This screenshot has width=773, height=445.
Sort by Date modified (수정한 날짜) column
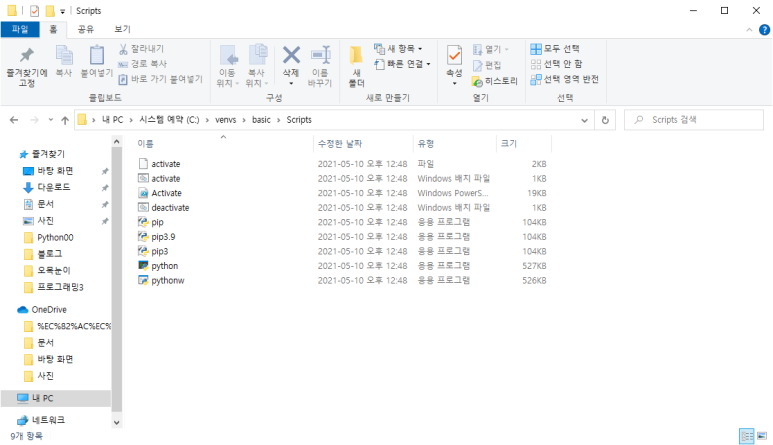click(363, 143)
